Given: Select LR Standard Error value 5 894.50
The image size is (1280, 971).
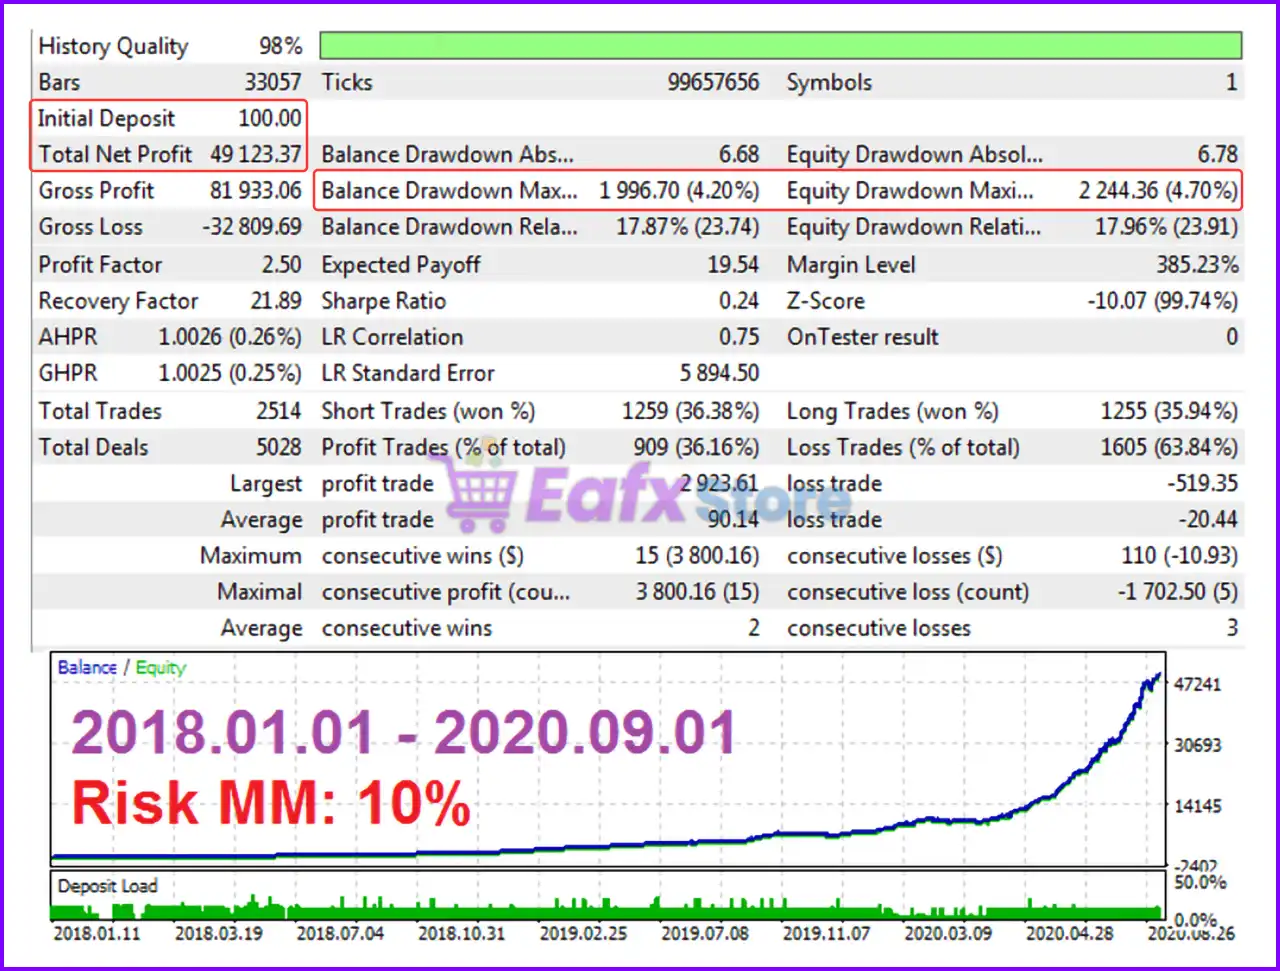Looking at the screenshot, I should click(x=720, y=373).
